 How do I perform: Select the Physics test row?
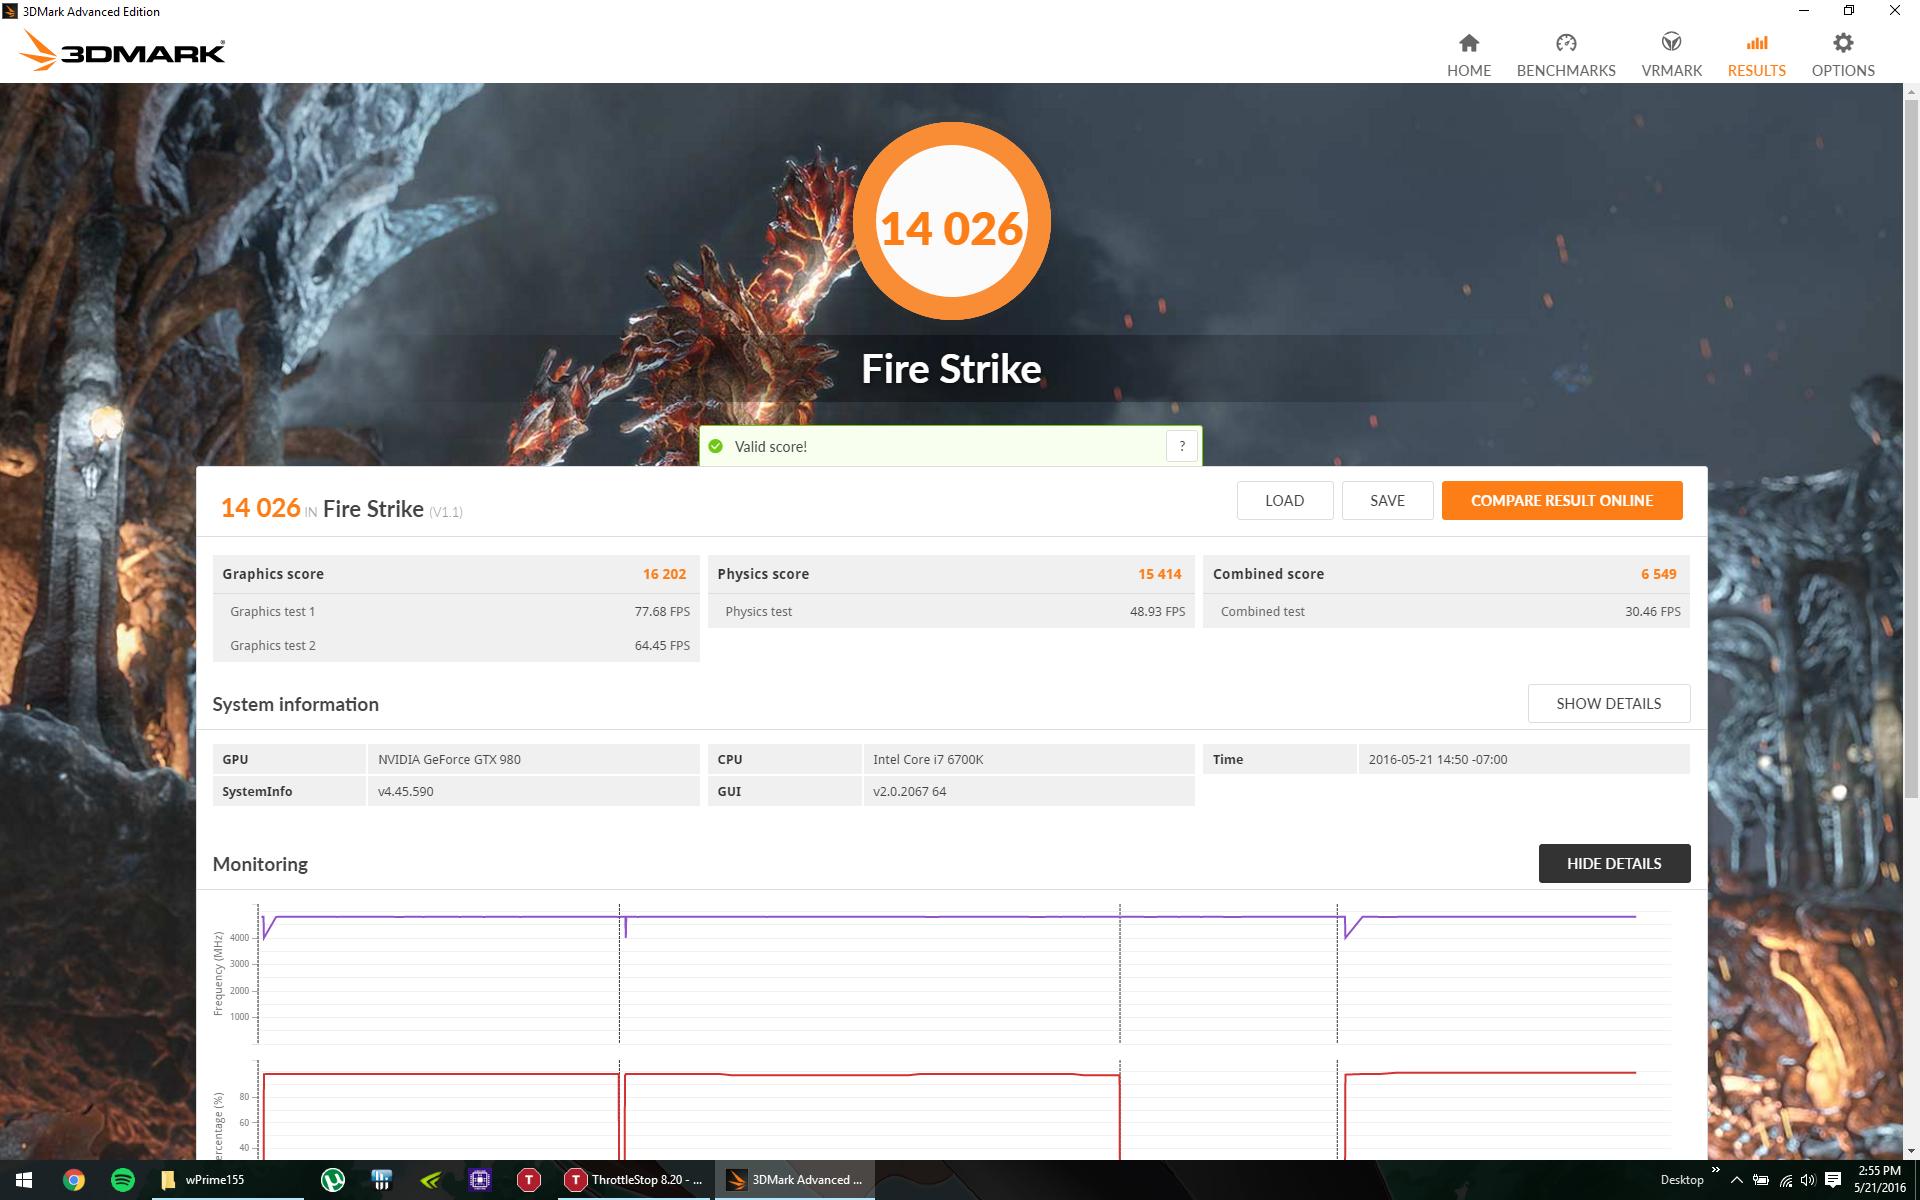(951, 611)
